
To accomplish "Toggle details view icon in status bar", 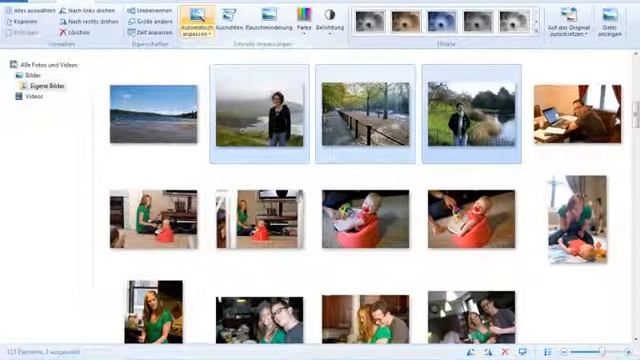I will pos(548,352).
